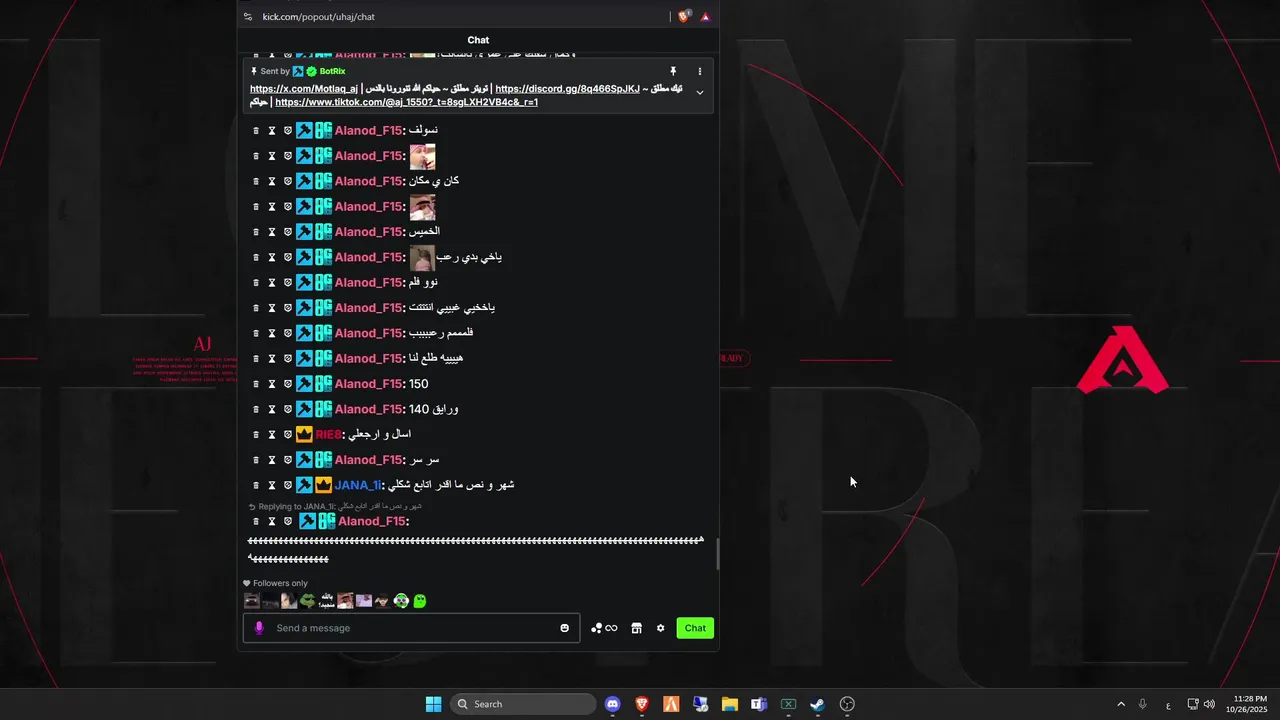Click the green Chat send button

point(695,628)
